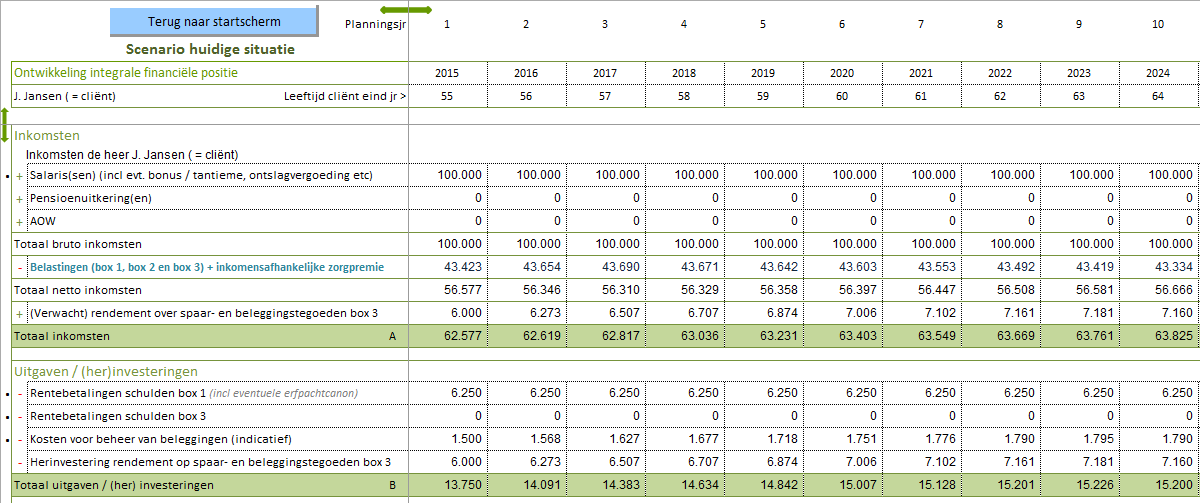1200x503 pixels.
Task: Click Totaal inkomsten value for 2019
Action: coord(763,336)
